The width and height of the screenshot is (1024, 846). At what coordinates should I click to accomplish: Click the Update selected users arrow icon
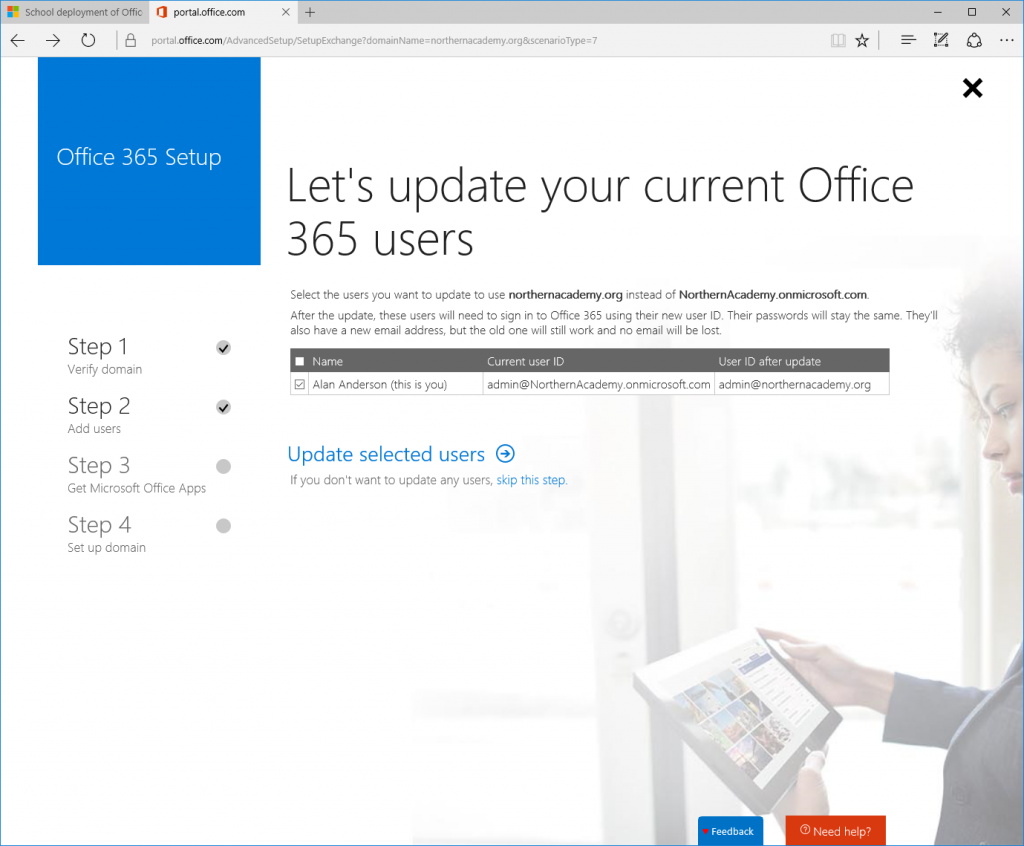(x=505, y=453)
